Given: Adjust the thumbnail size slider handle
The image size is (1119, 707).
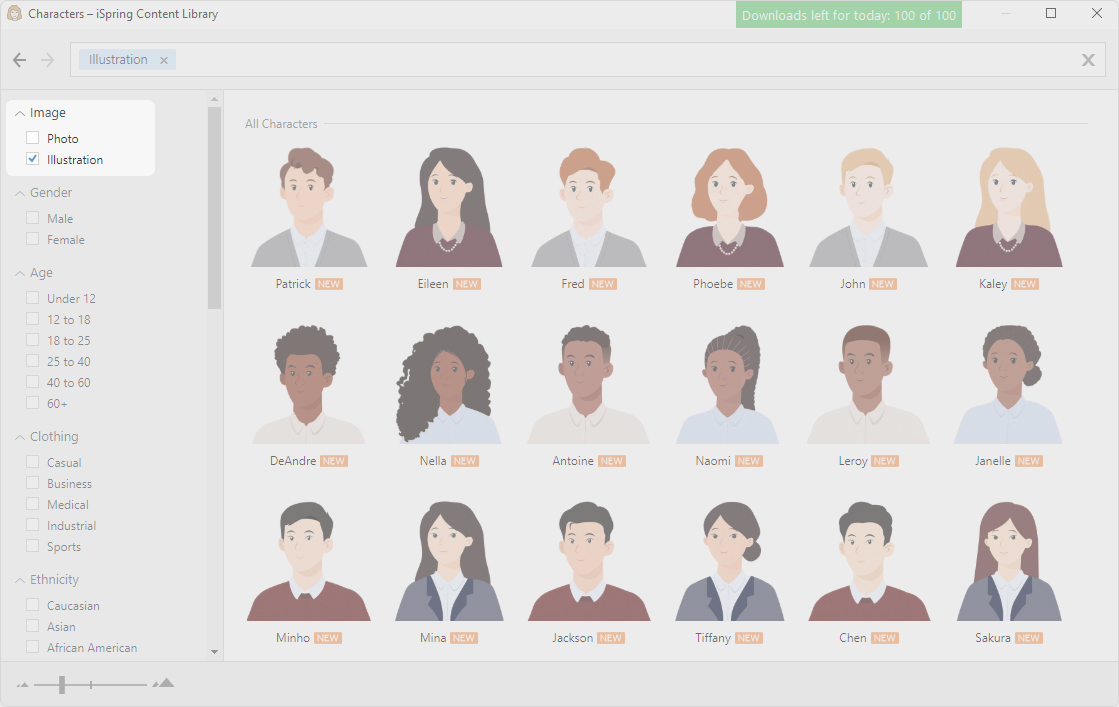Looking at the screenshot, I should pyautogui.click(x=62, y=685).
